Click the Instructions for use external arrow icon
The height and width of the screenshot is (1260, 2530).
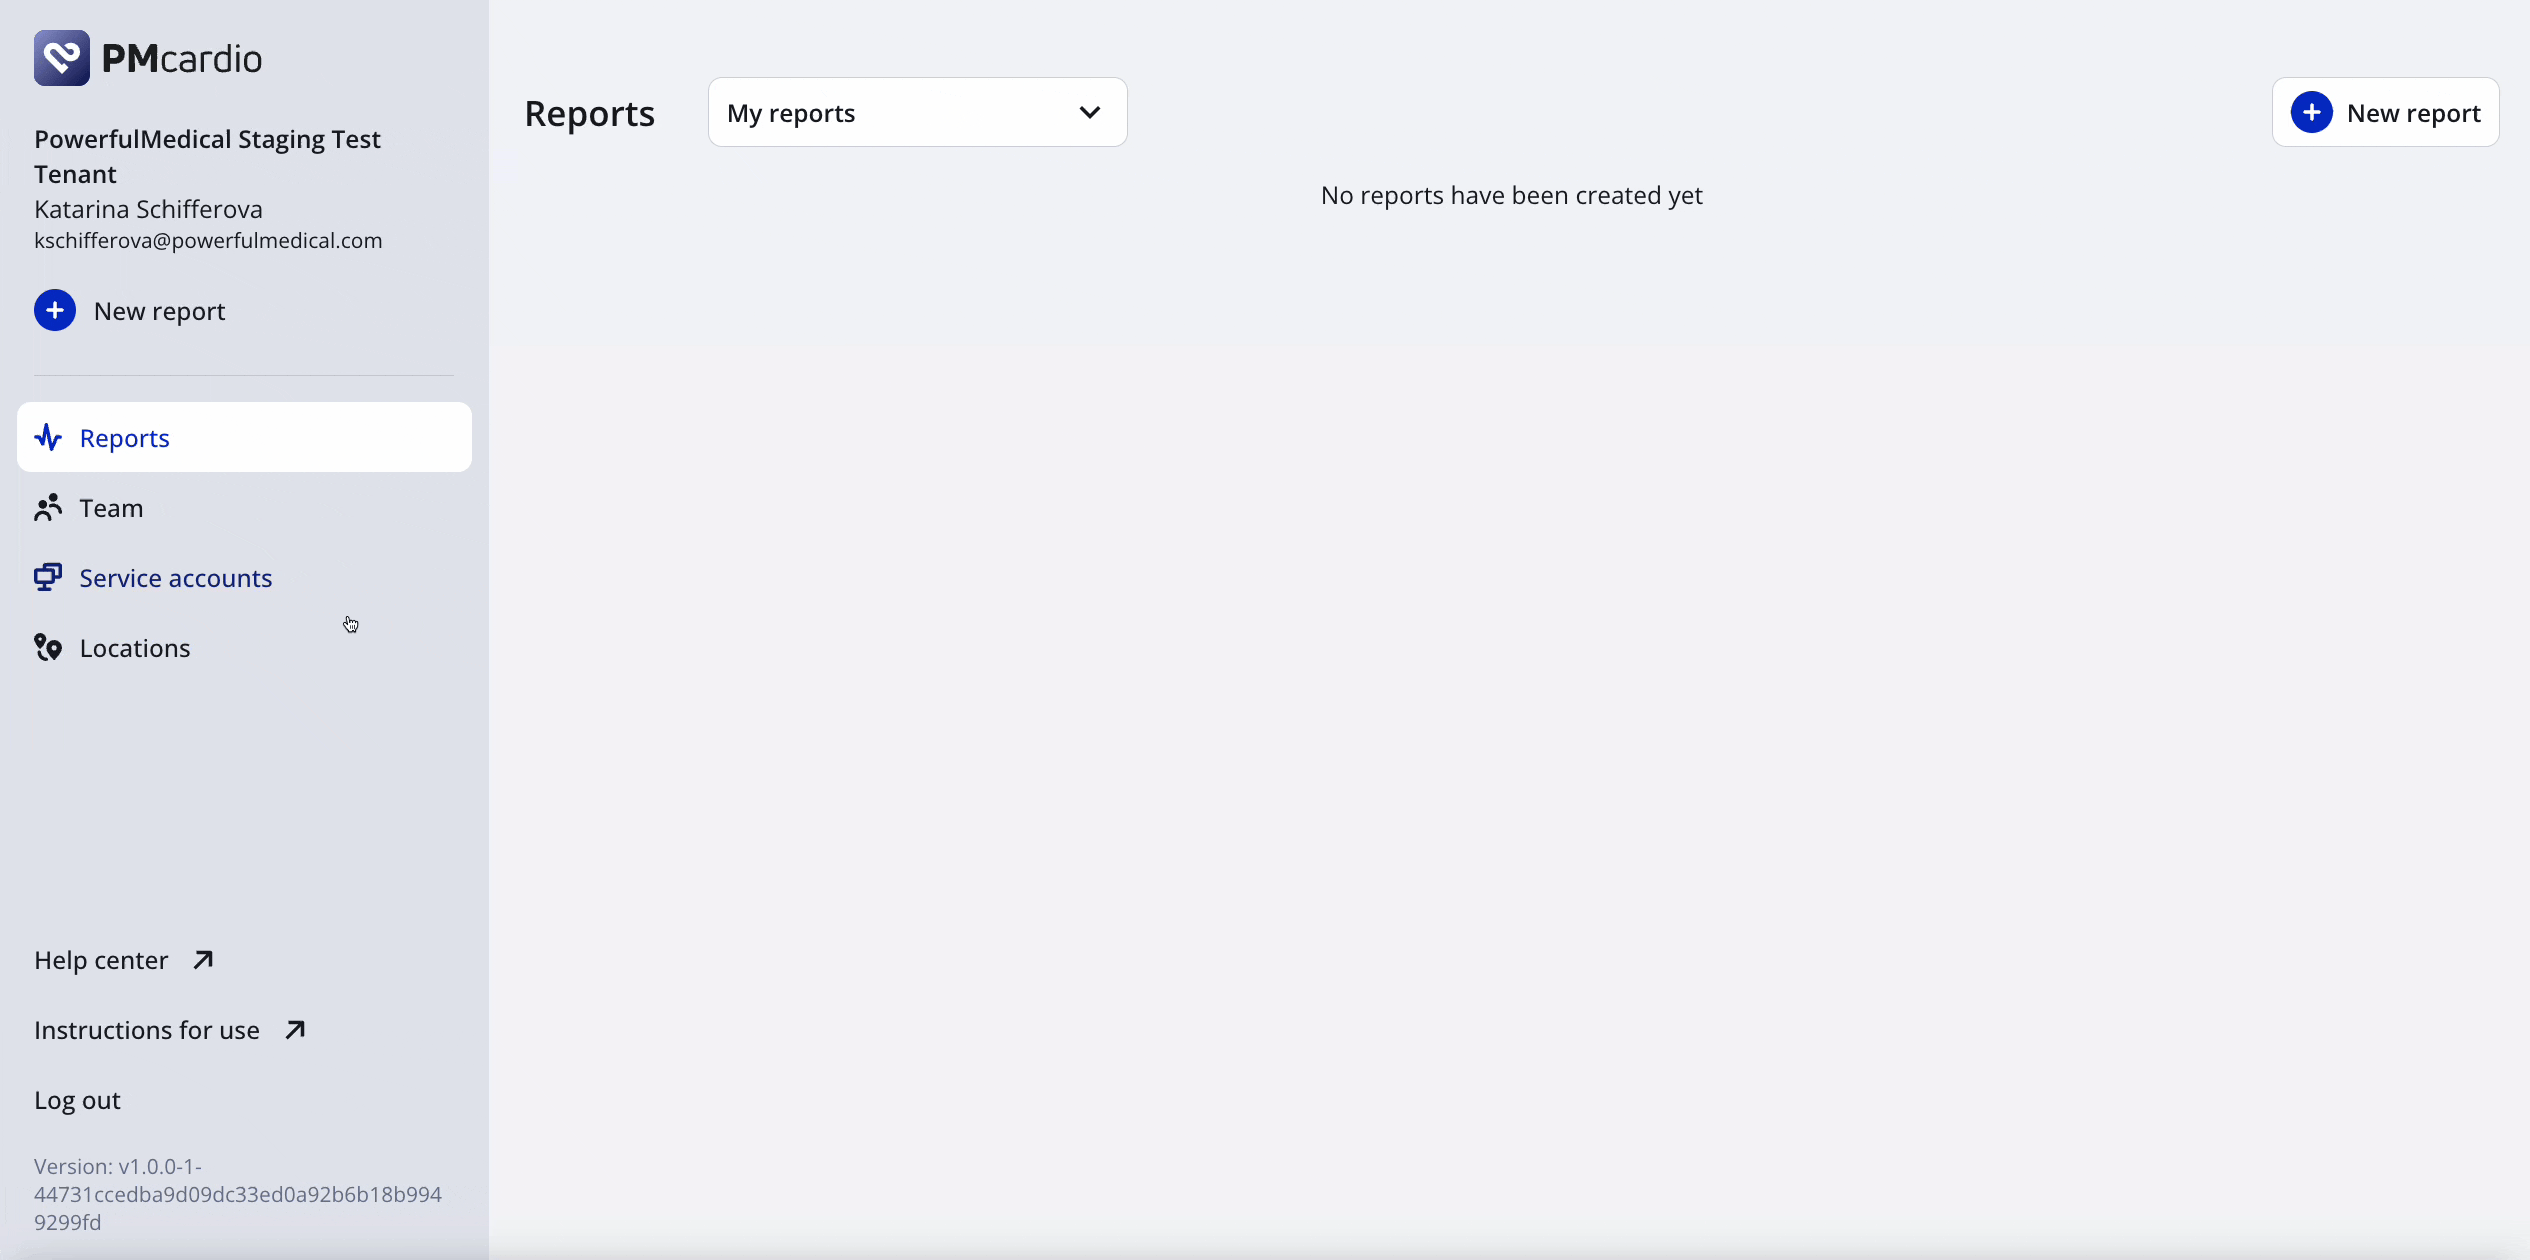[295, 1030]
